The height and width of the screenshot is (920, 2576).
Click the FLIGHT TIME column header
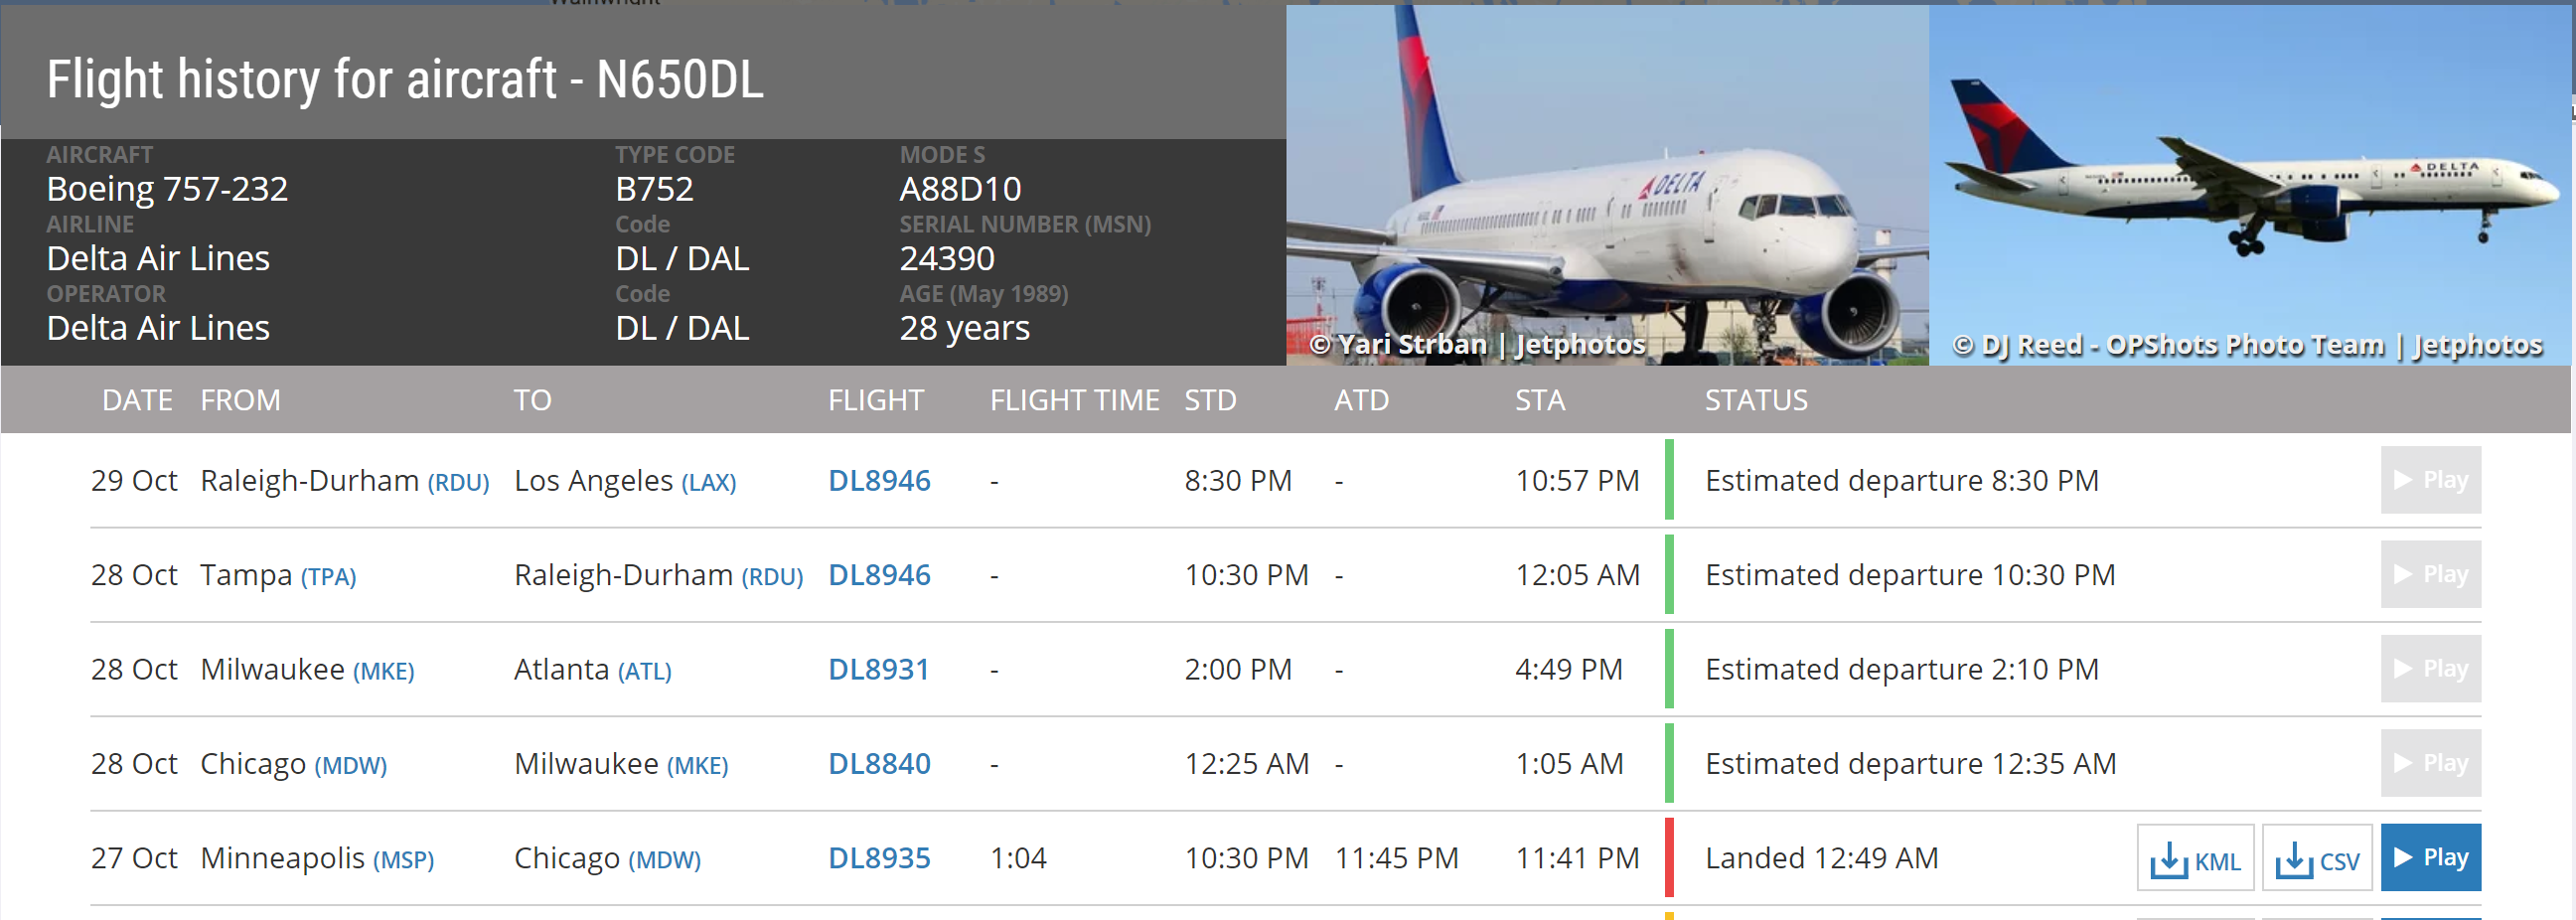click(1074, 400)
